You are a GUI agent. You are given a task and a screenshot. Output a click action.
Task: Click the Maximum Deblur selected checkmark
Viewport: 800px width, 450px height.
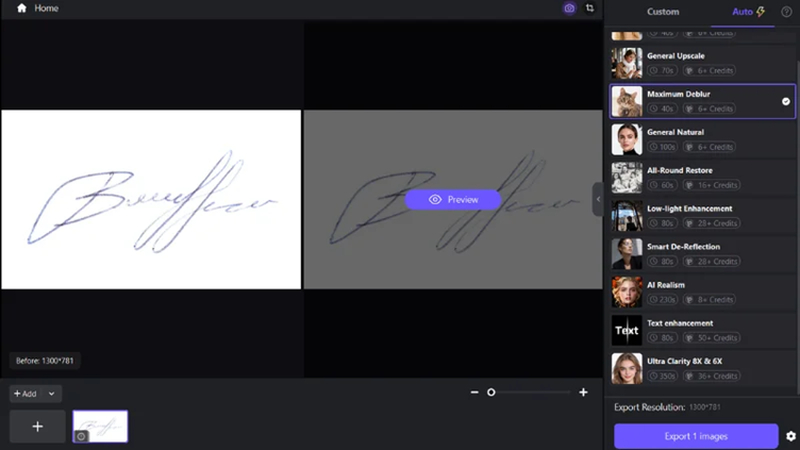click(786, 102)
